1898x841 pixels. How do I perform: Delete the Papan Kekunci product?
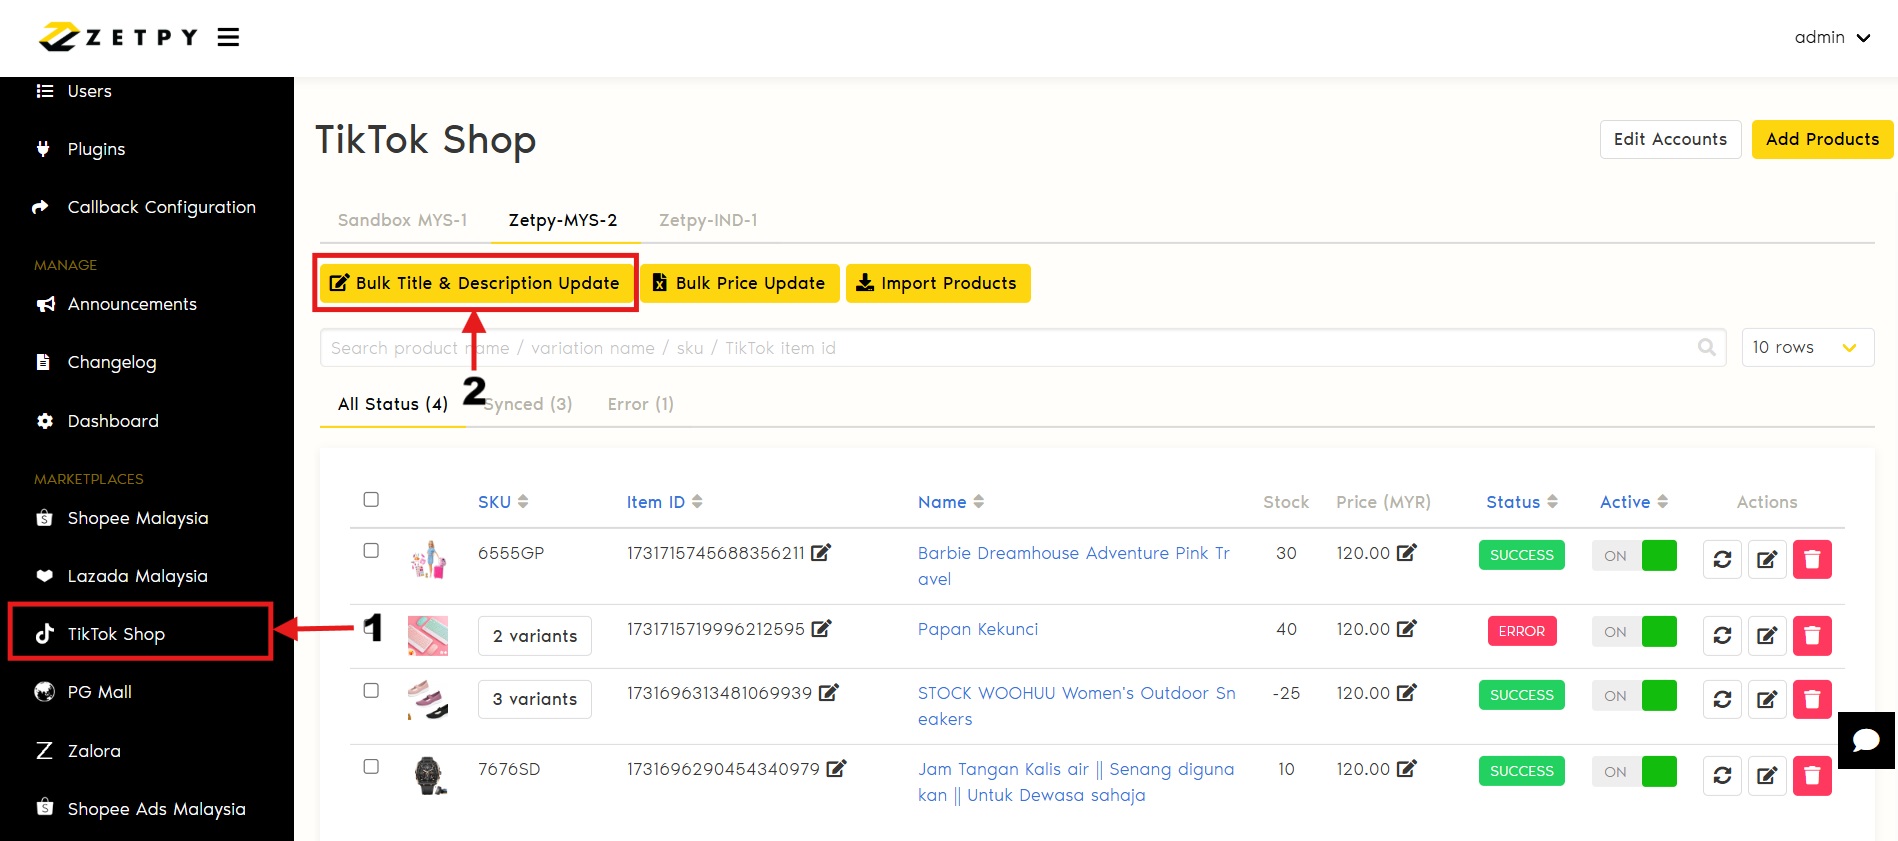1811,635
